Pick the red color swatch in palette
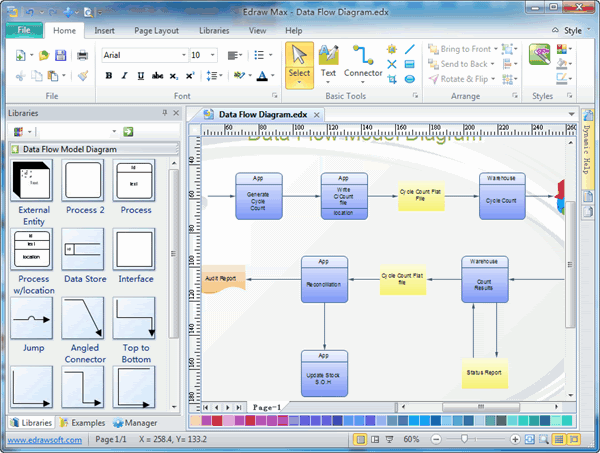This screenshot has height=453, width=600. (x=217, y=421)
